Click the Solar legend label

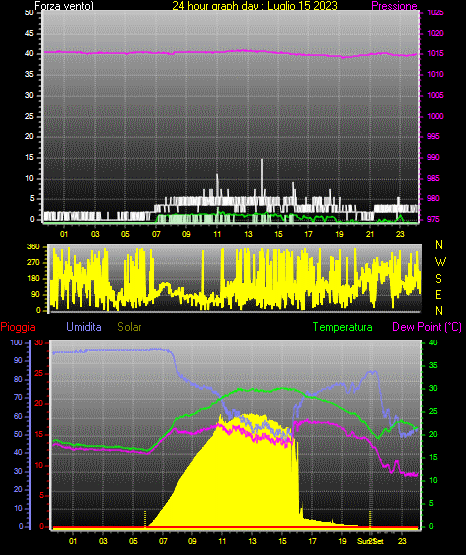(x=129, y=327)
